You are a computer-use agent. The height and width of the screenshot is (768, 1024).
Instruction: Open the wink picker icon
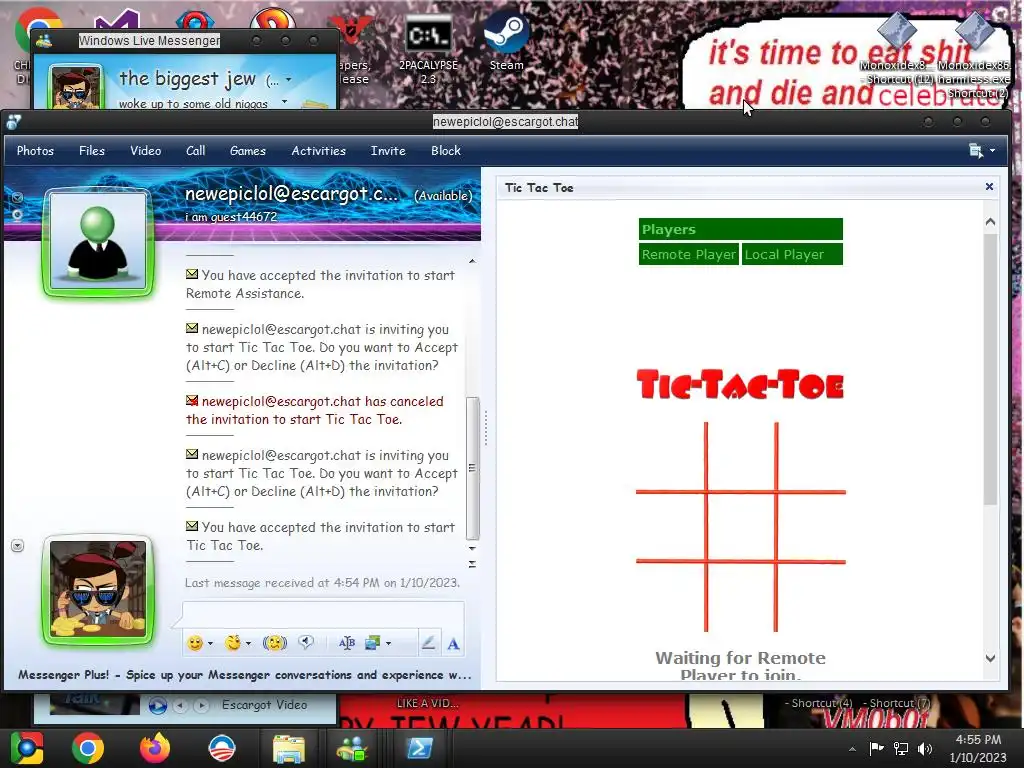click(232, 643)
